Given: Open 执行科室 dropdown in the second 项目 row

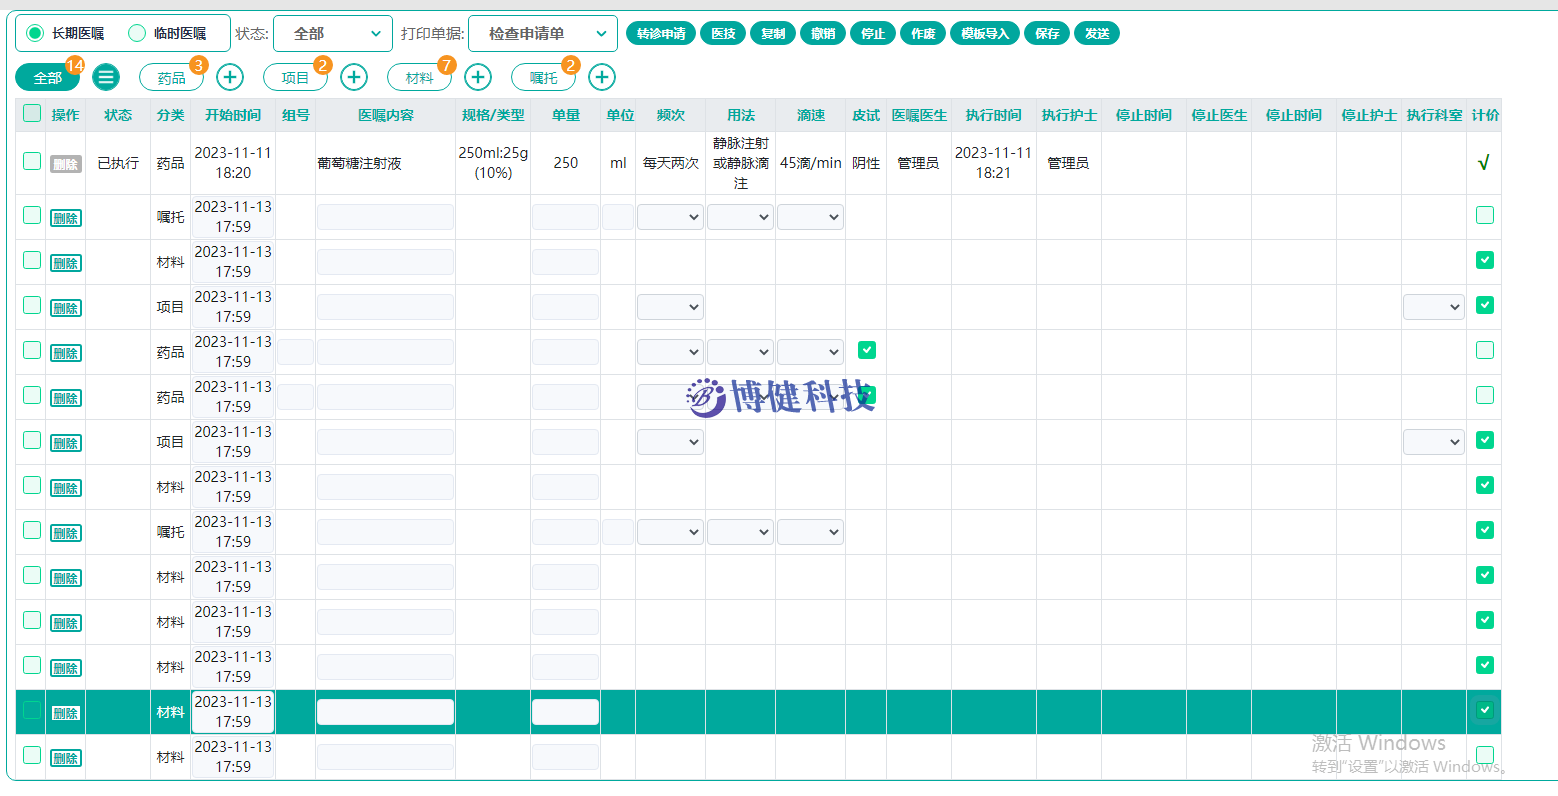Looking at the screenshot, I should (x=1434, y=442).
